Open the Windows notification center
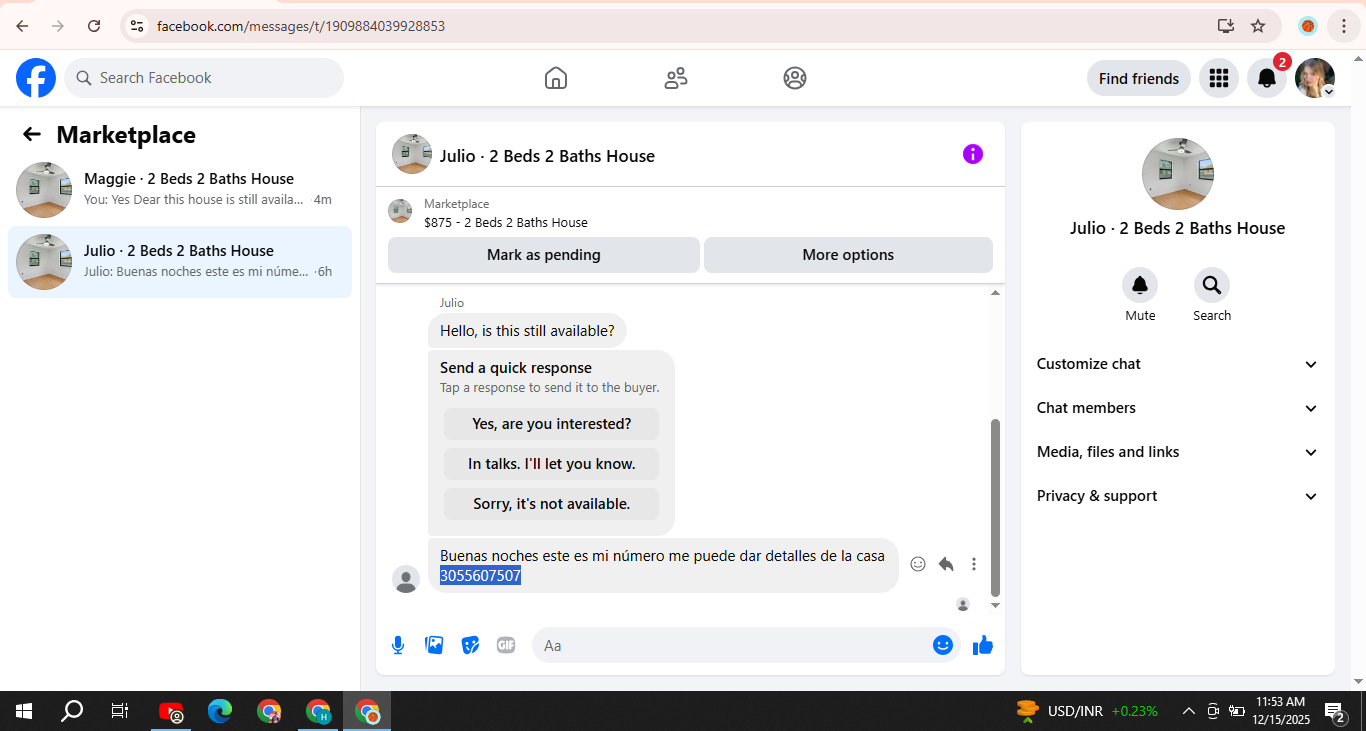The height and width of the screenshot is (731, 1366). [1335, 711]
